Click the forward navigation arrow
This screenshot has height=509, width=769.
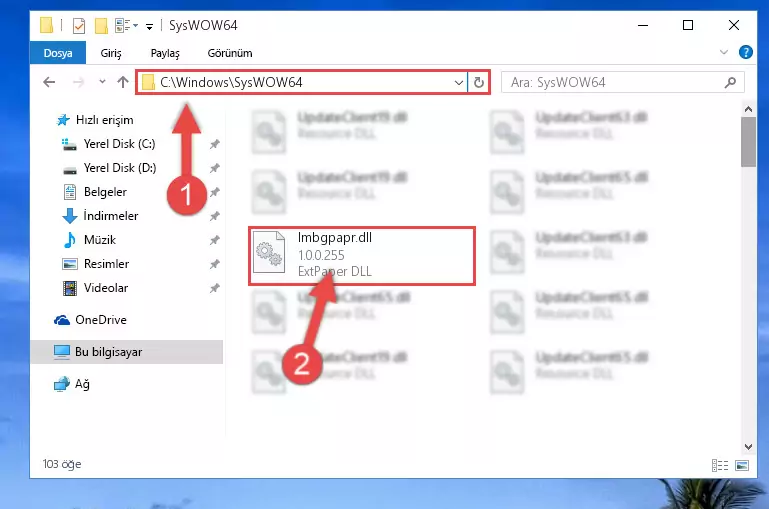coord(78,82)
